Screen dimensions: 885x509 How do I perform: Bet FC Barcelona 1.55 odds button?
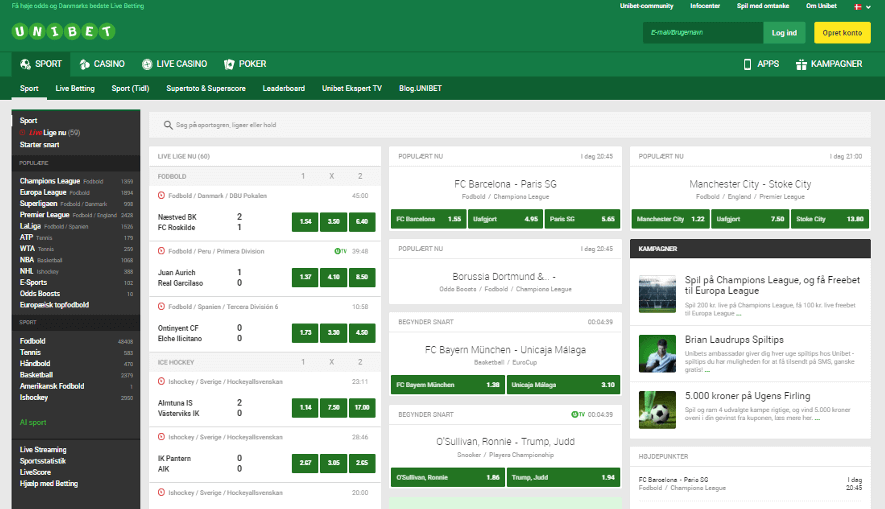click(x=428, y=219)
